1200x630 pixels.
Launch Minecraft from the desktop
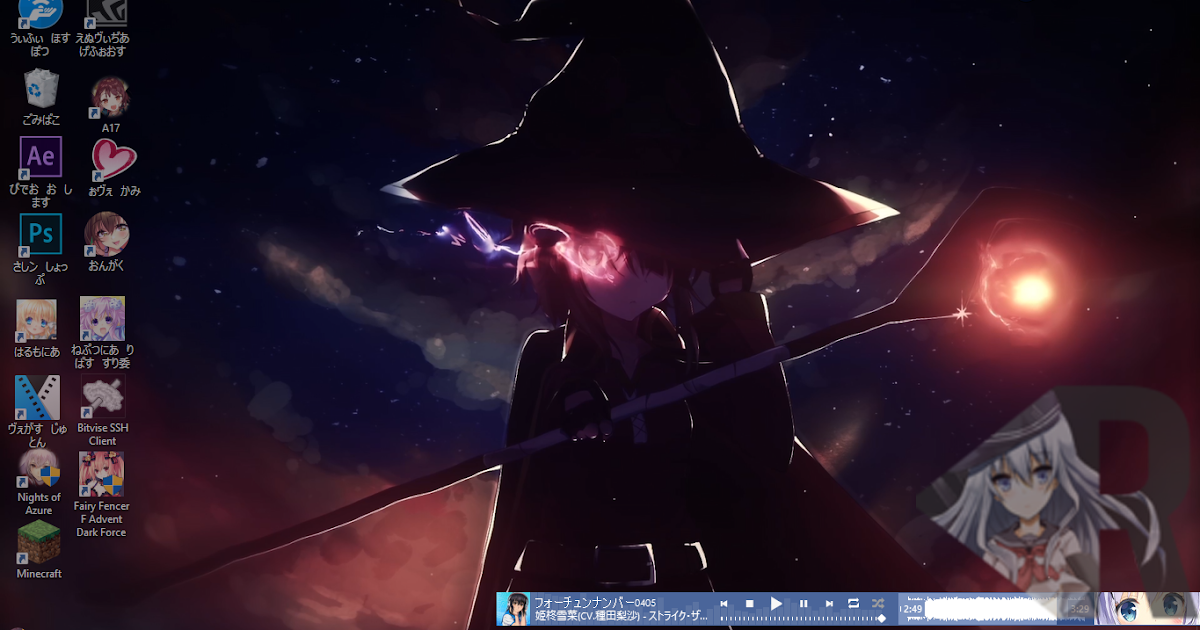tap(39, 543)
